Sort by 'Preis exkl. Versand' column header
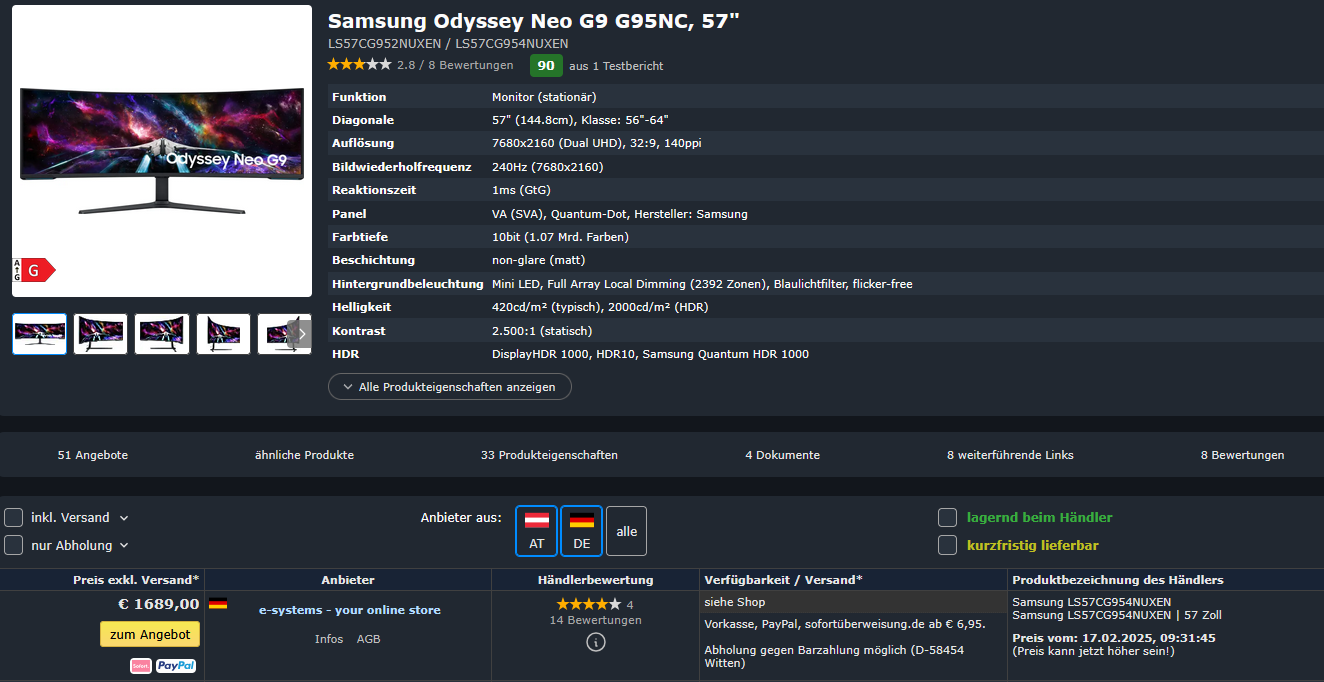This screenshot has width=1324, height=682. (136, 580)
